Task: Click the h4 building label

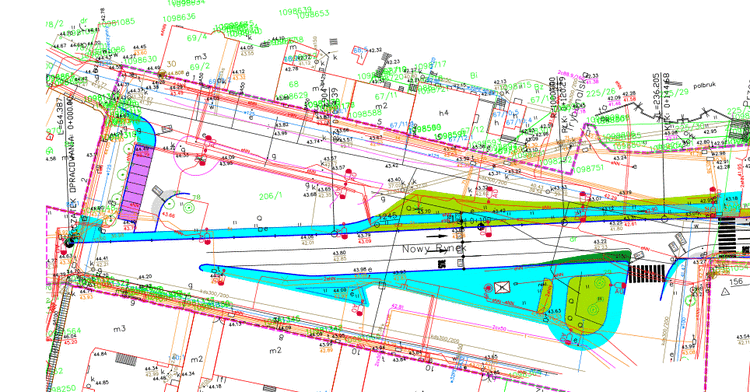Action: coord(444,113)
